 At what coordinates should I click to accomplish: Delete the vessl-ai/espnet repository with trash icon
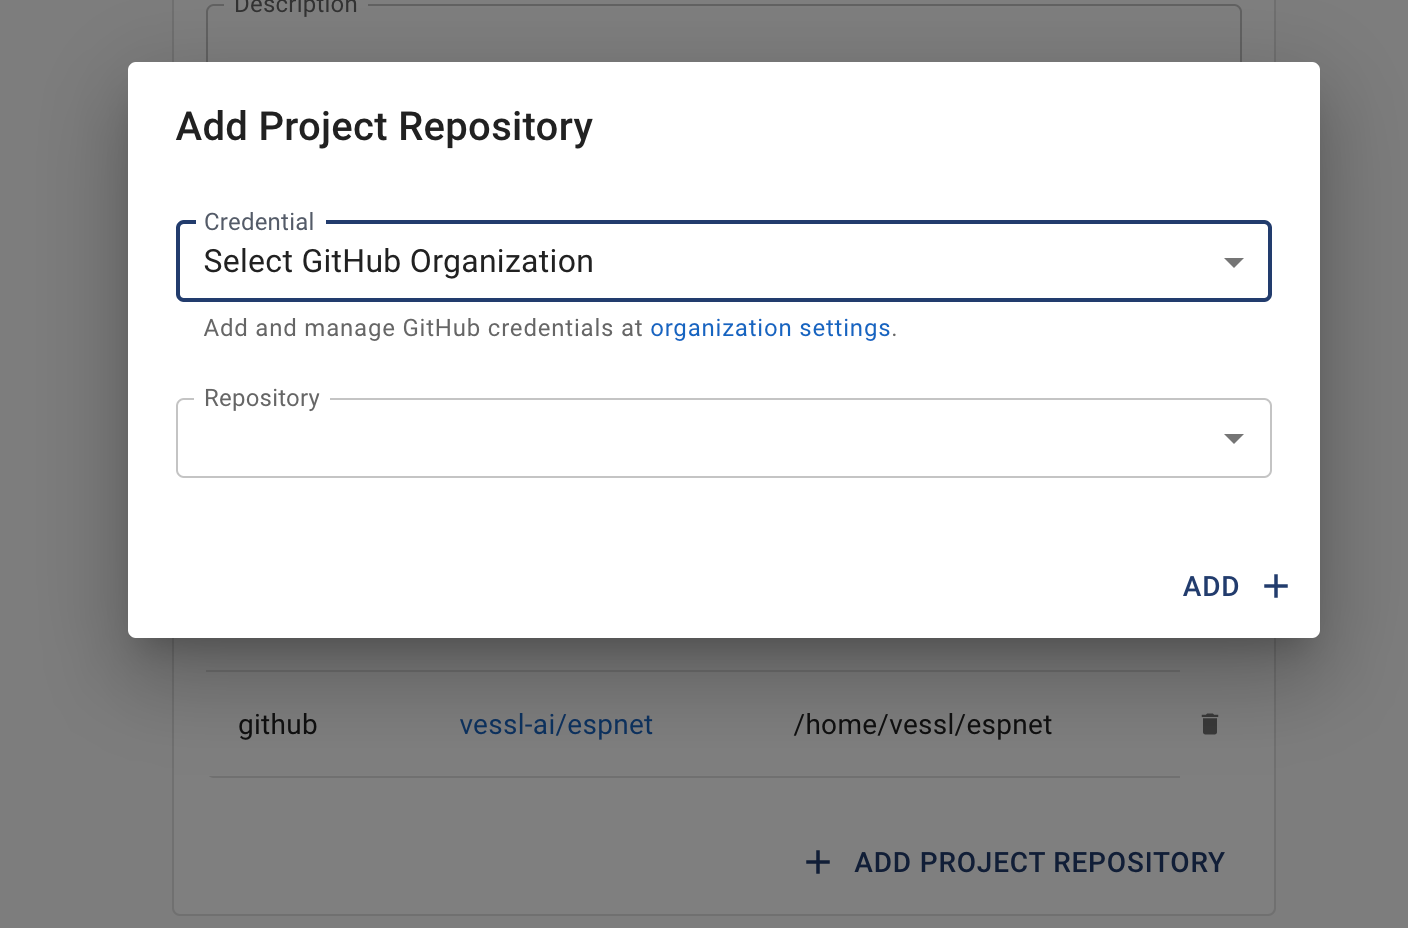tap(1209, 724)
